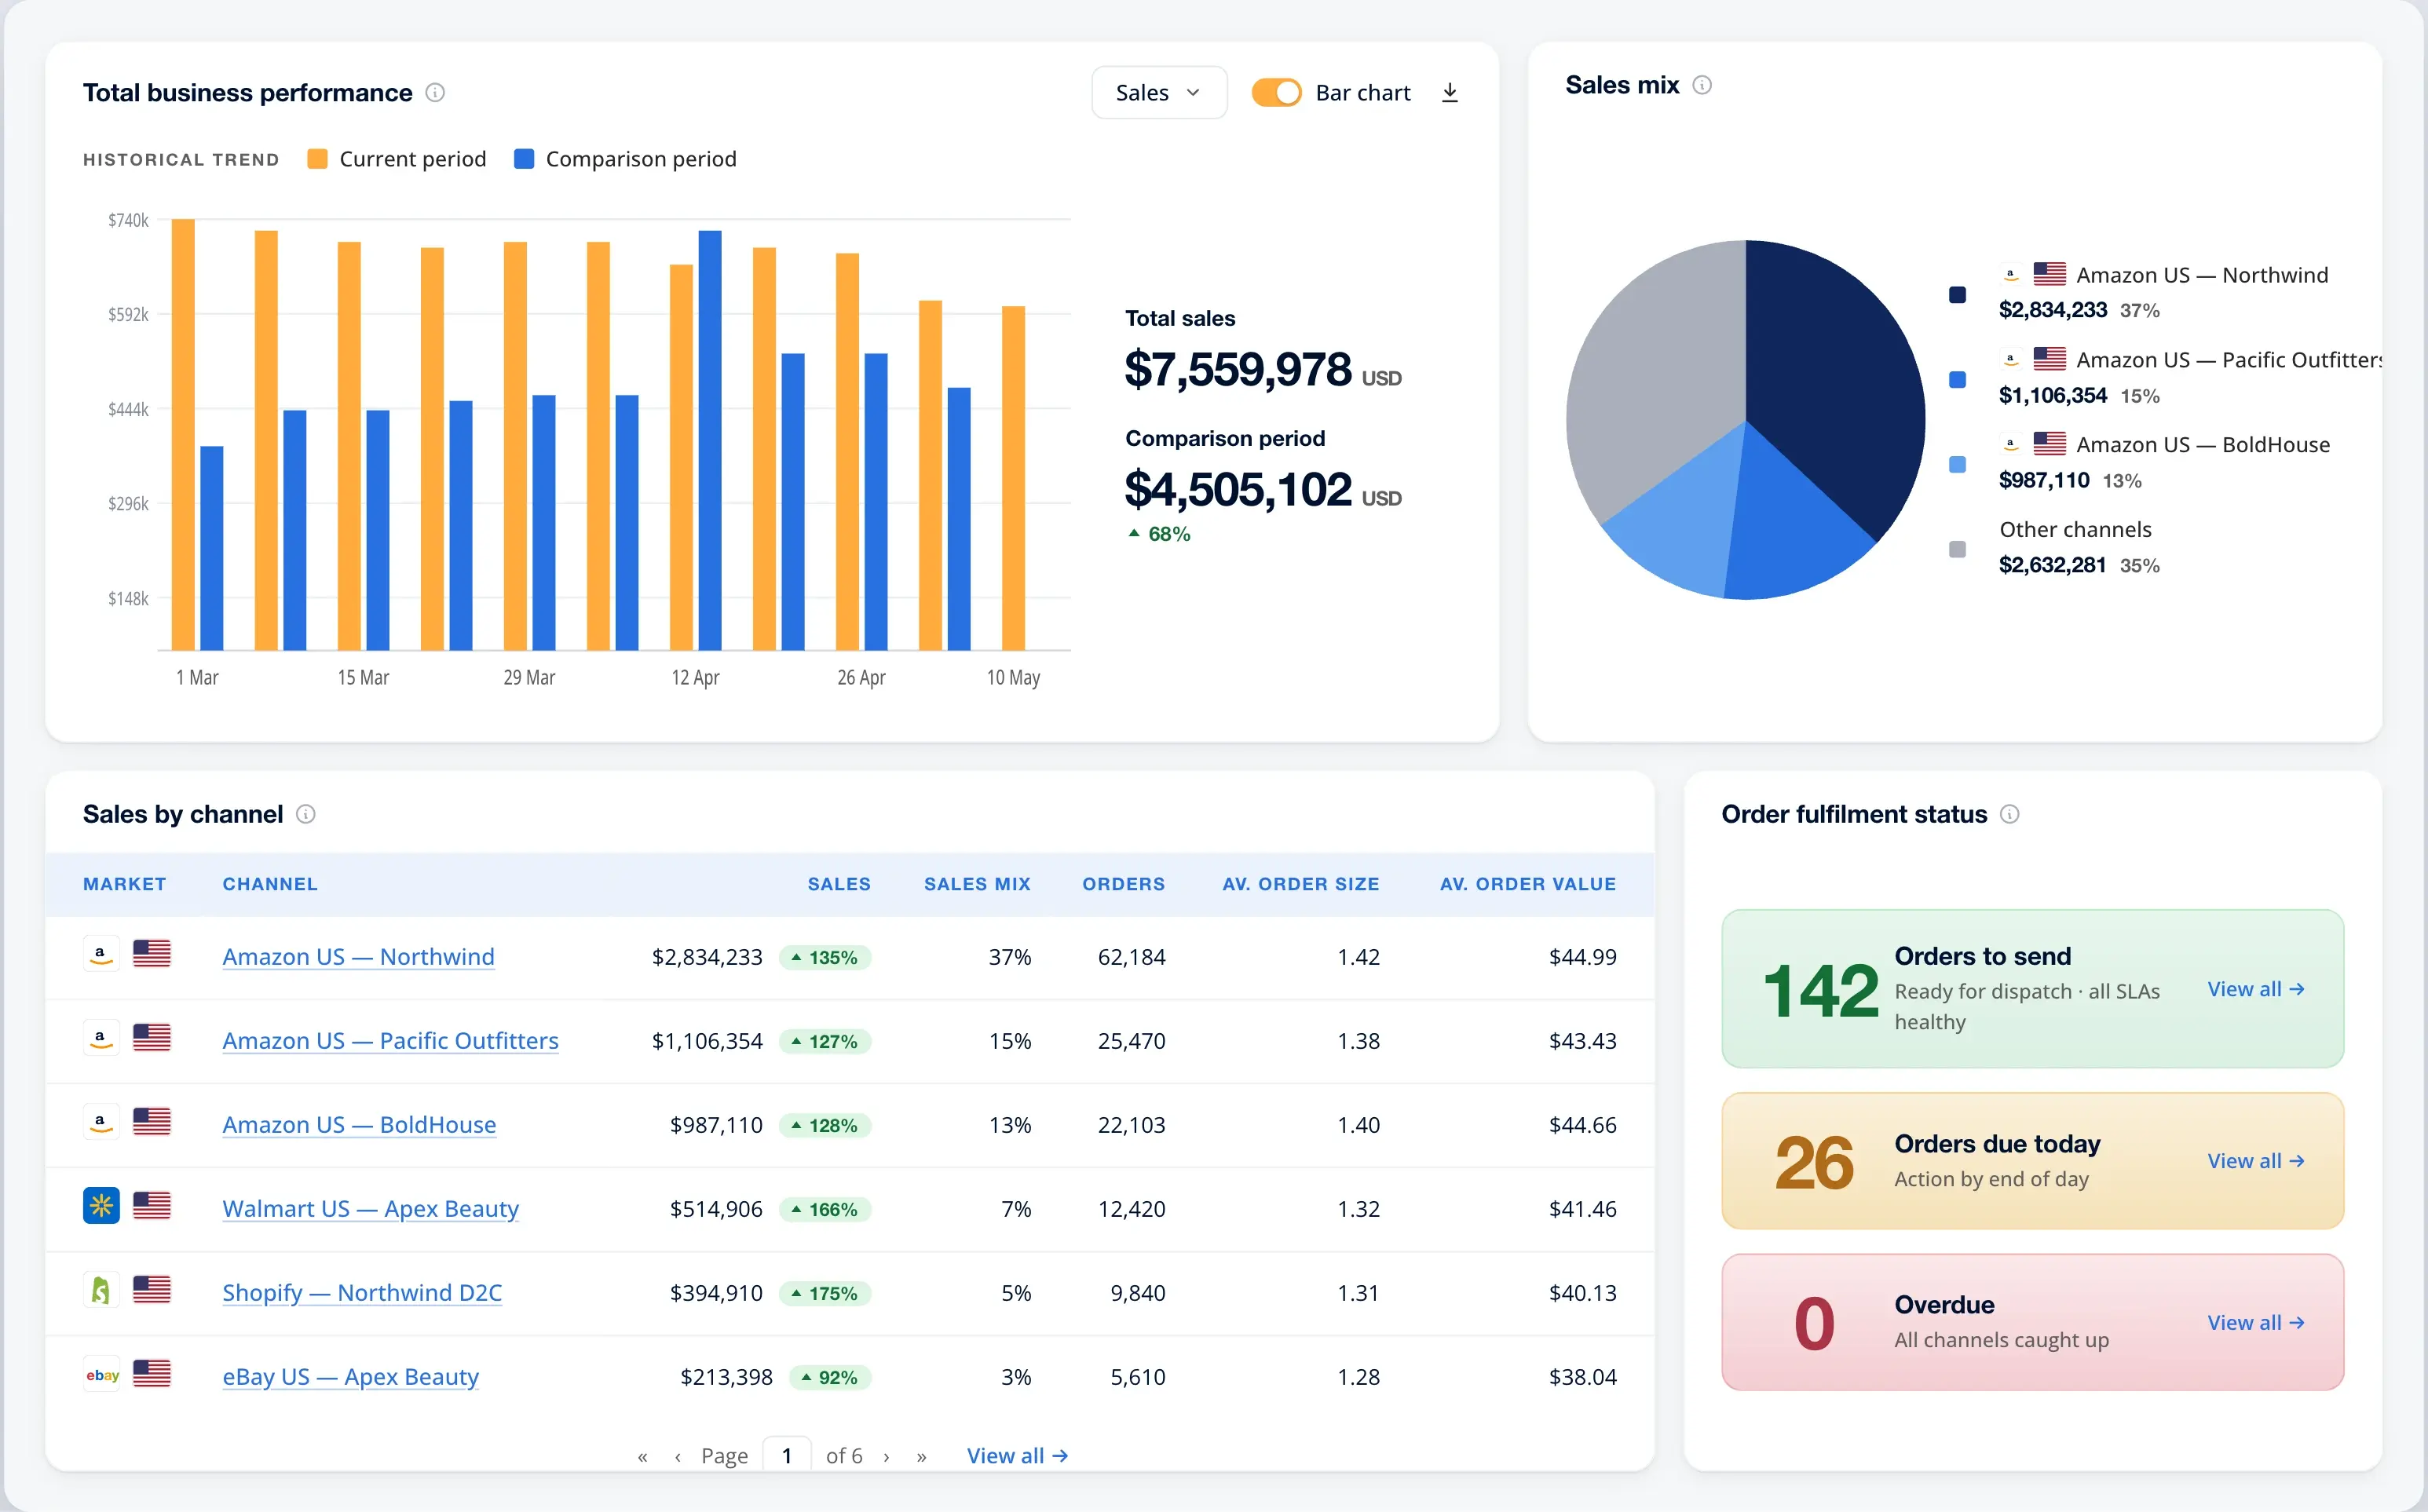Click the eBay logo icon in table
The width and height of the screenshot is (2428, 1512).
point(101,1375)
